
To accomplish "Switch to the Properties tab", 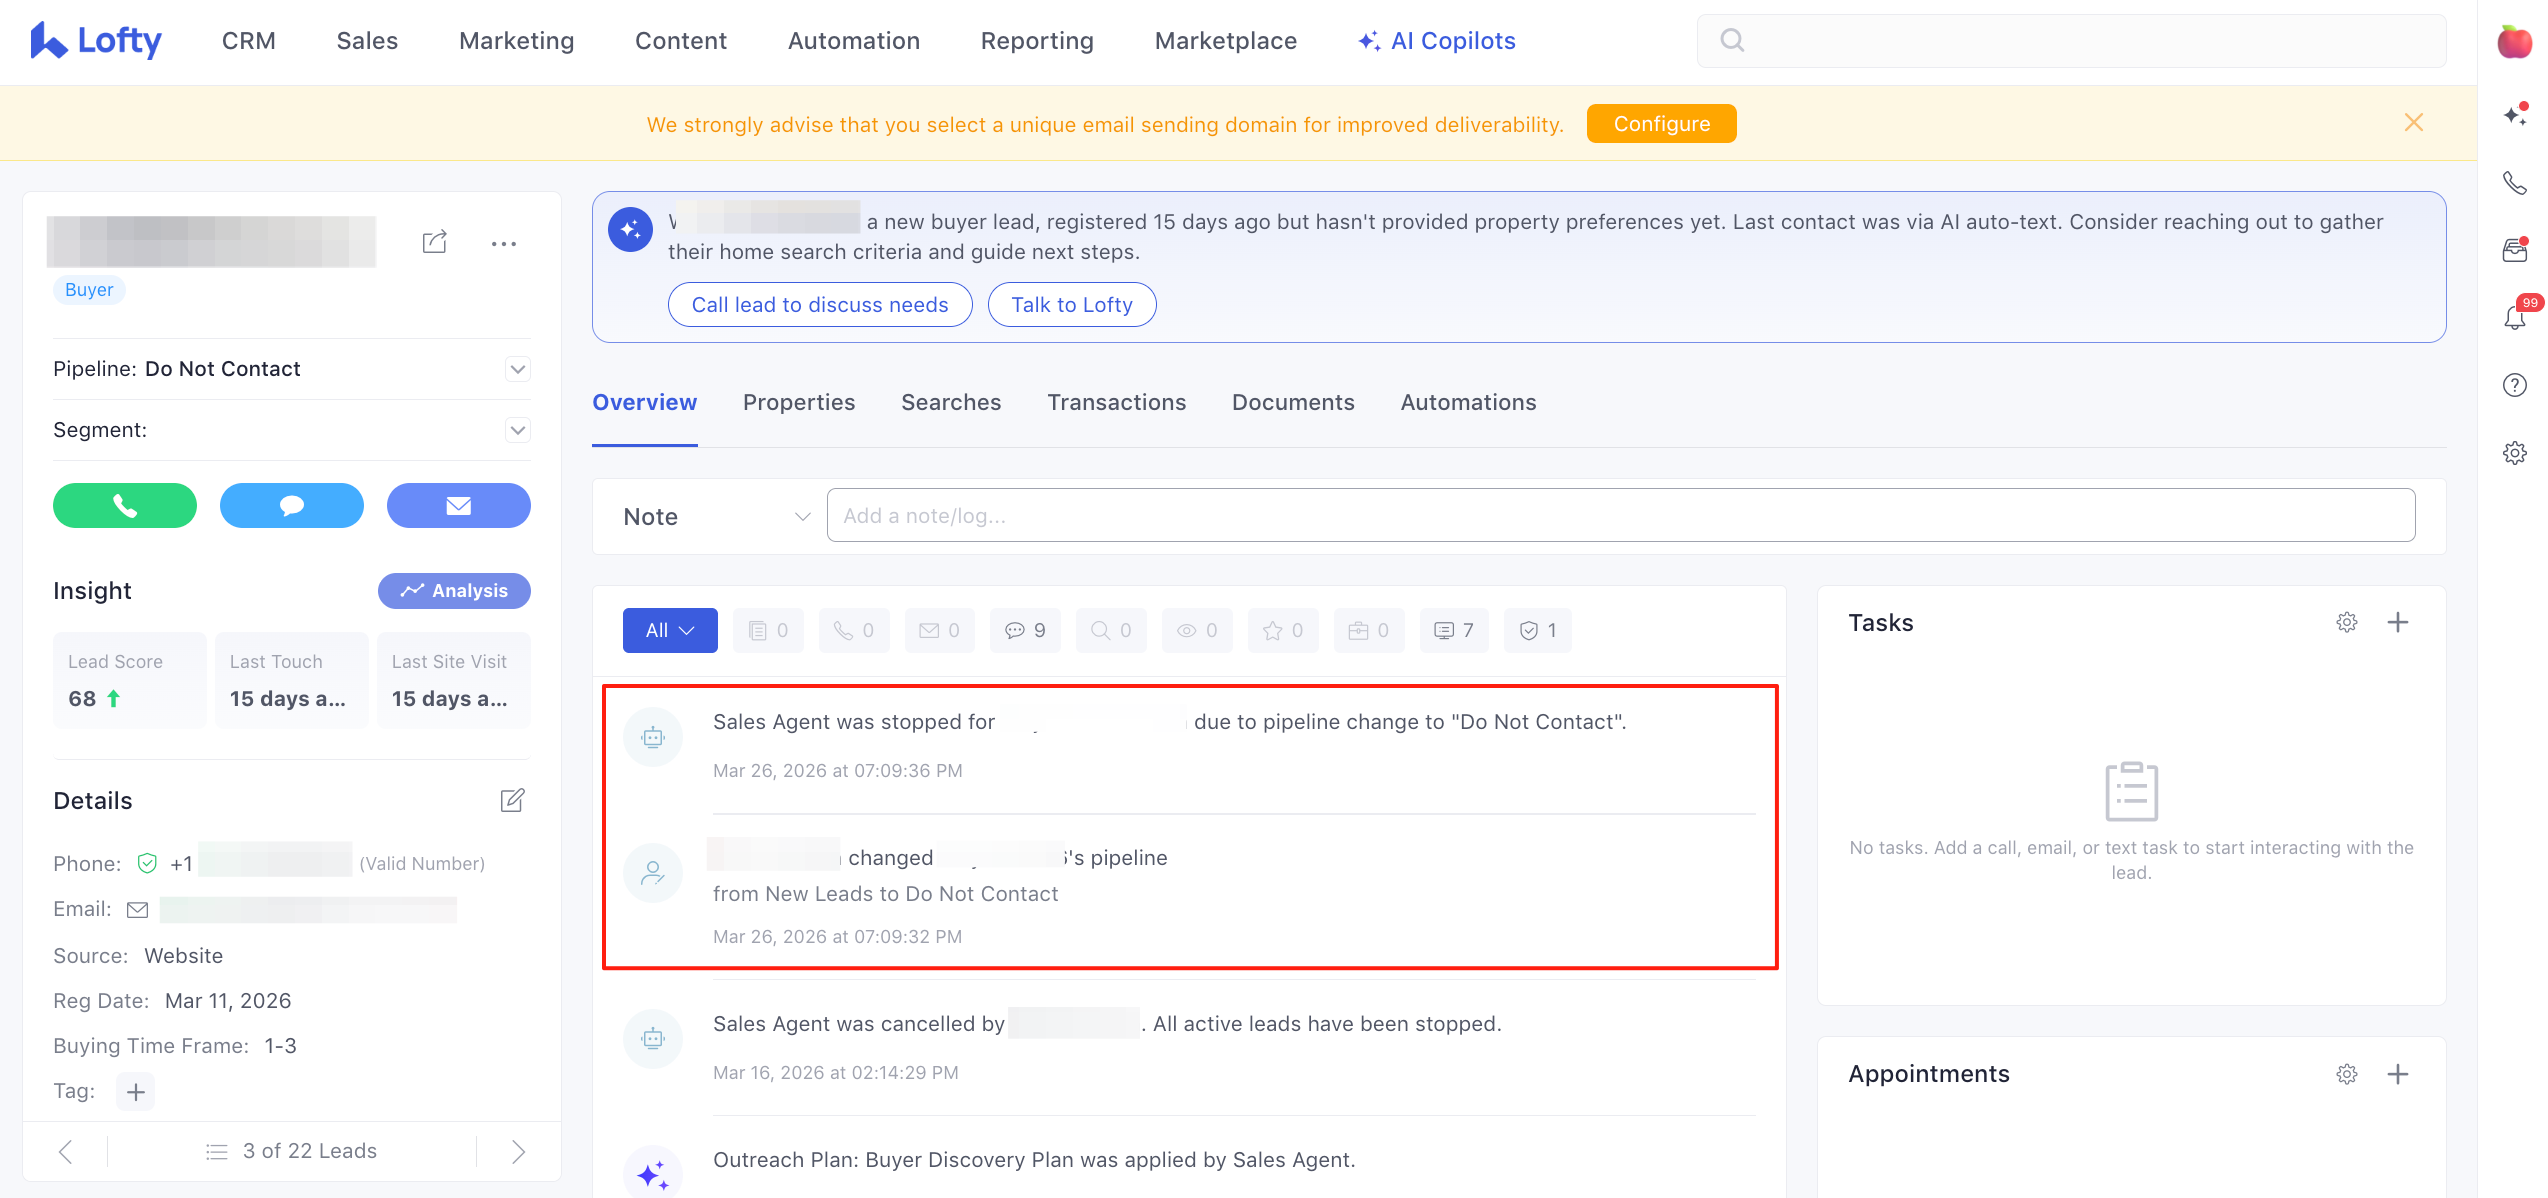I will click(799, 403).
